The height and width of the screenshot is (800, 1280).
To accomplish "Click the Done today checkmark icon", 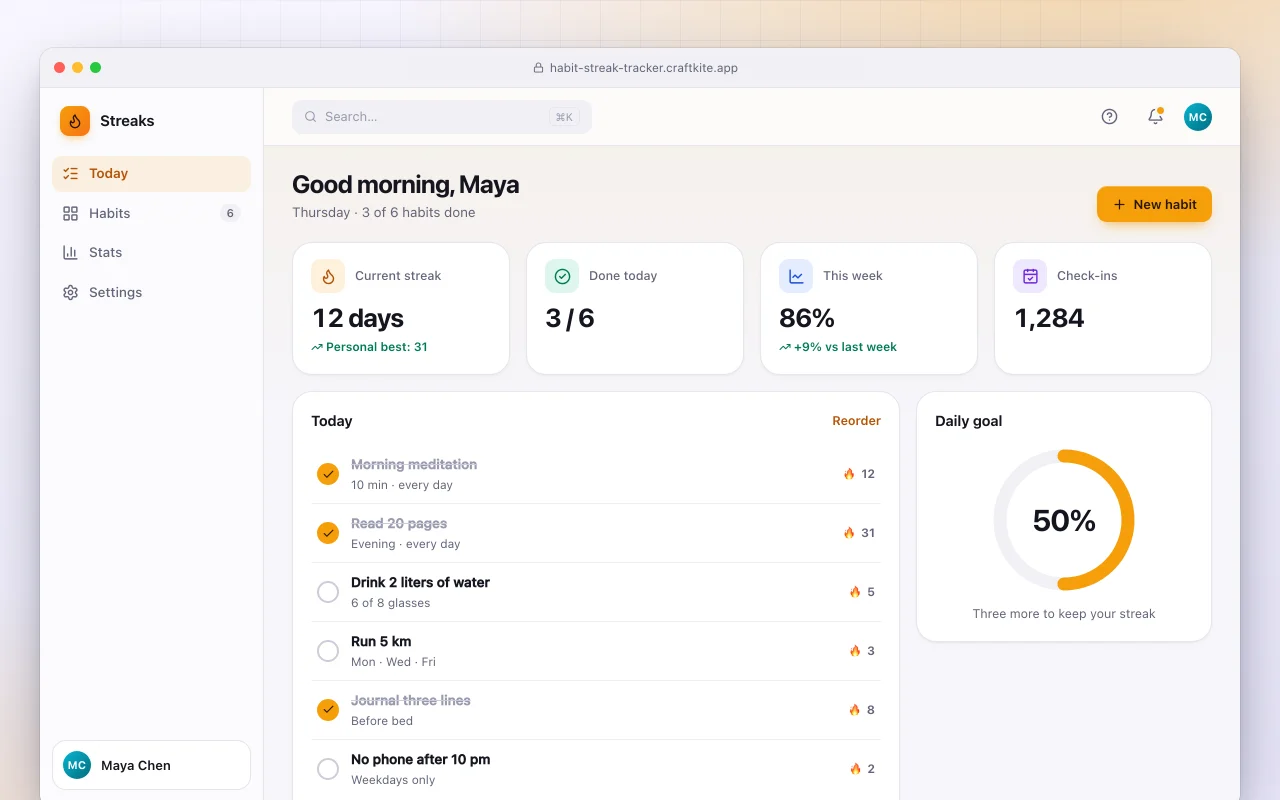I will (562, 276).
